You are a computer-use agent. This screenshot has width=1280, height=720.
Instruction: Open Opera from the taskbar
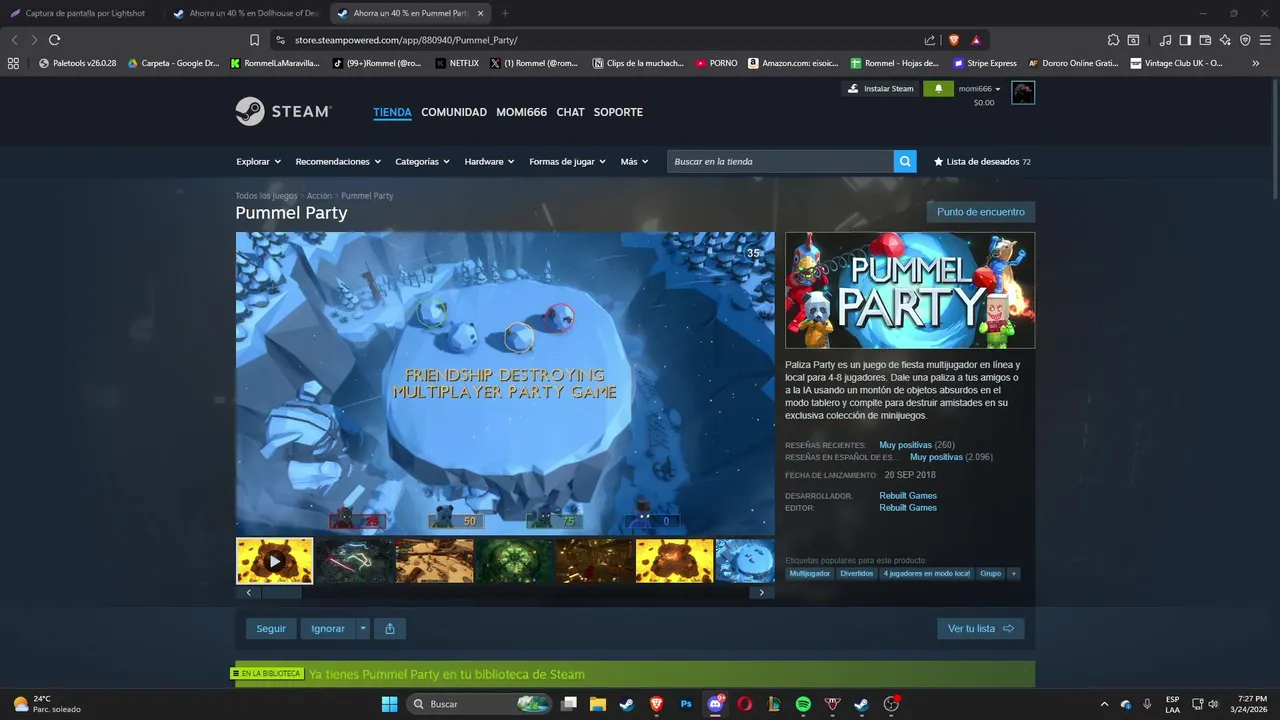(745, 704)
